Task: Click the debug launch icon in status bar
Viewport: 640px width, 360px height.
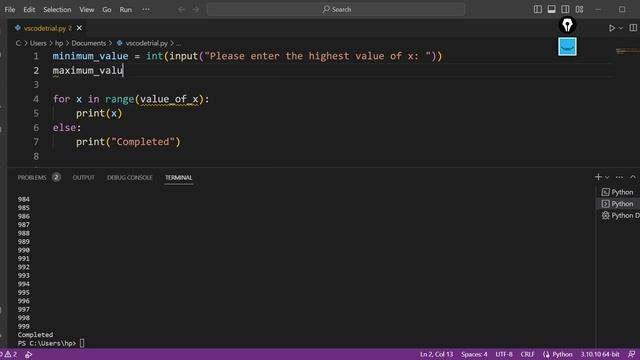Action: pos(28,354)
